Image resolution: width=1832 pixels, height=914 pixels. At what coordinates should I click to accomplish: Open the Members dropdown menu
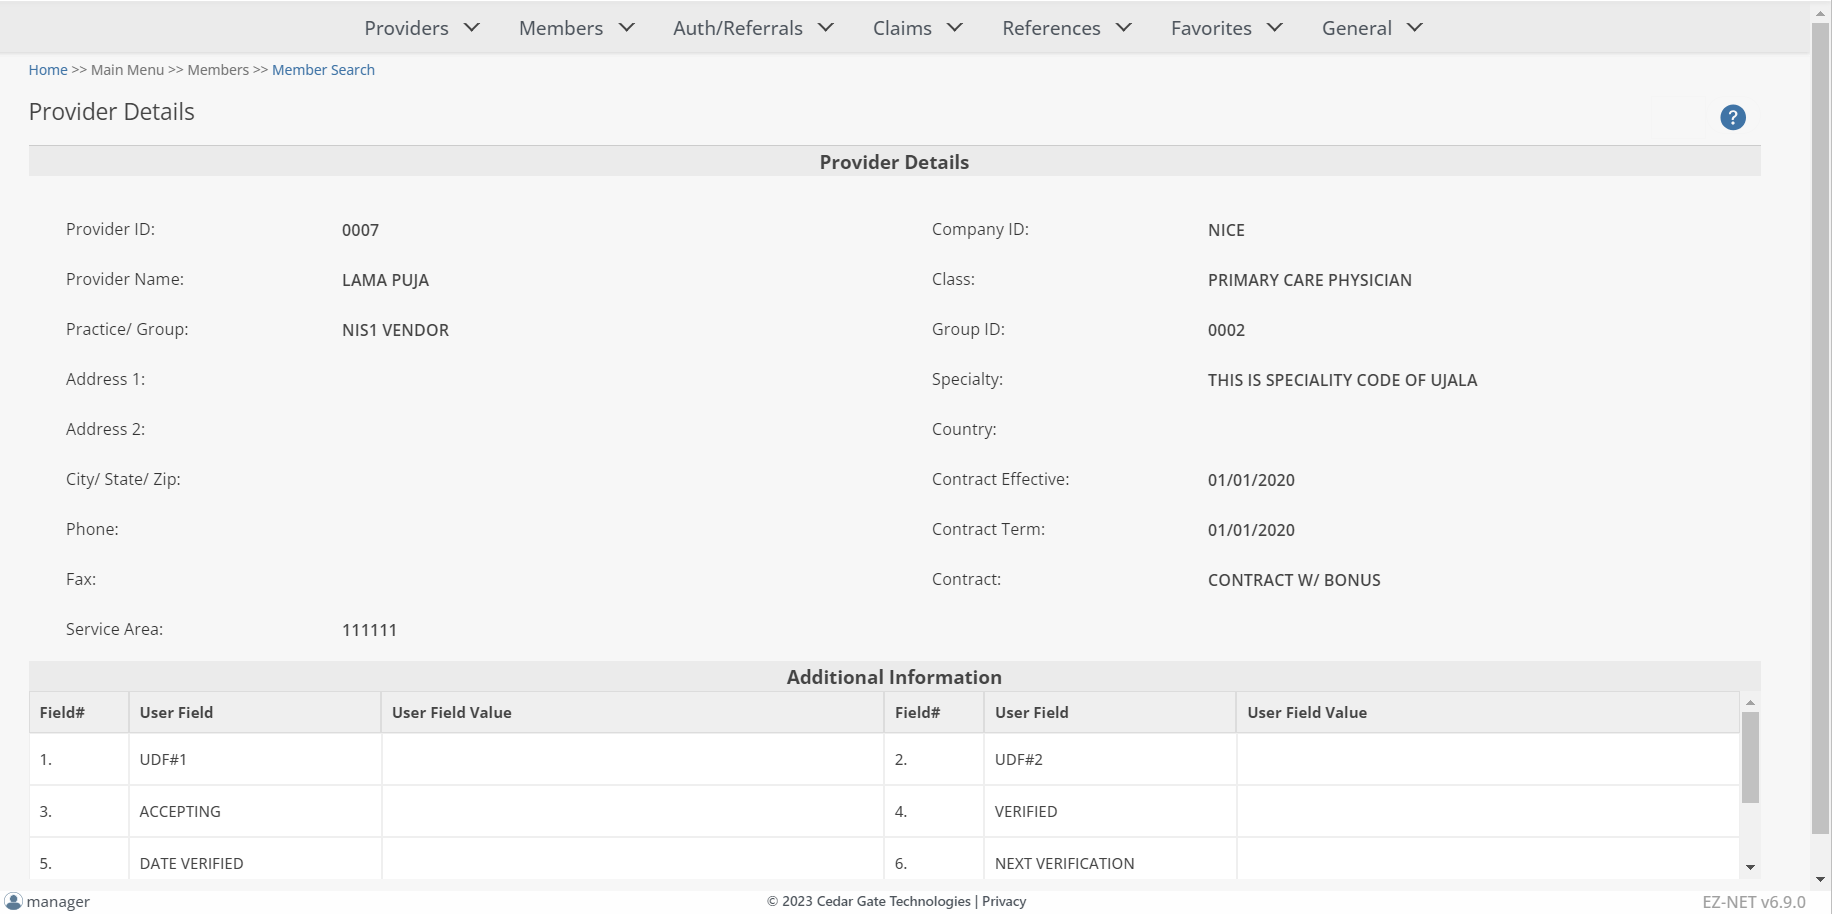[576, 28]
